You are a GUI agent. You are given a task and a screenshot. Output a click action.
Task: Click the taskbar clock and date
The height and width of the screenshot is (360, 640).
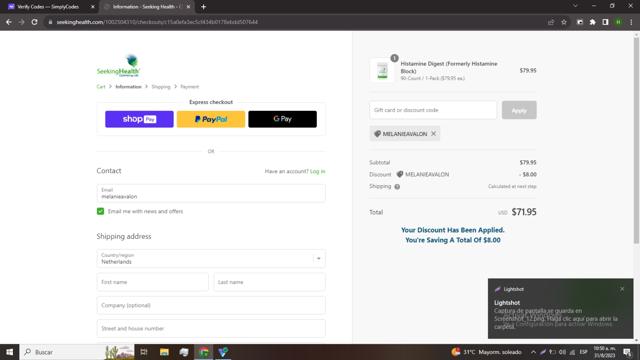(604, 352)
